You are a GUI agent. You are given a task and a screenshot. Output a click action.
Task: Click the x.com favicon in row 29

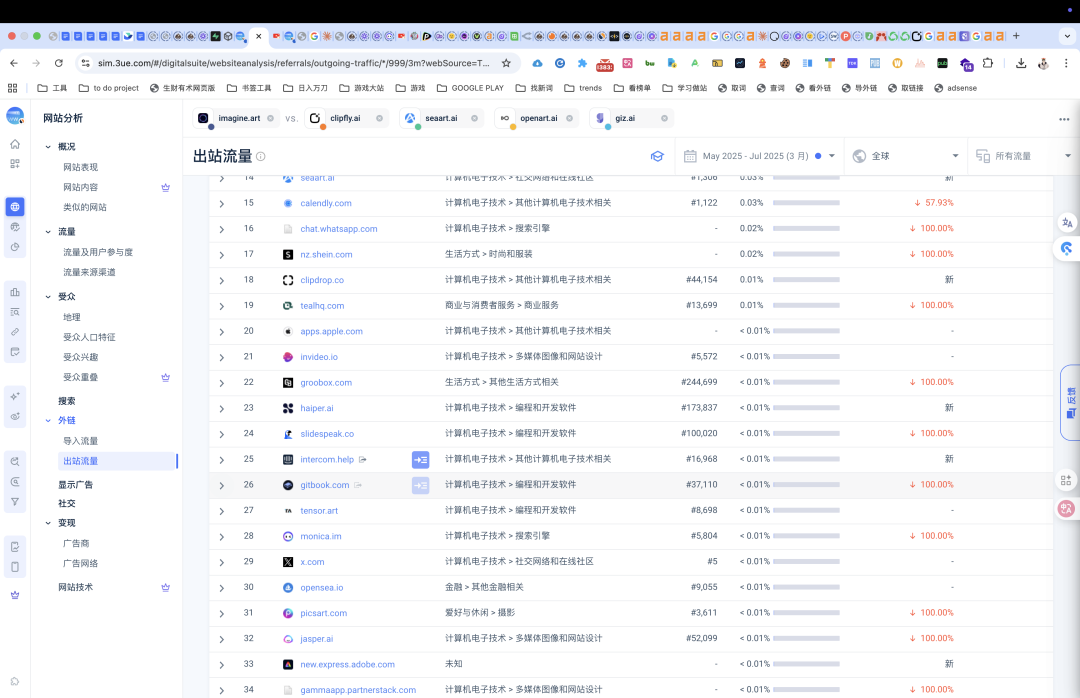288,562
